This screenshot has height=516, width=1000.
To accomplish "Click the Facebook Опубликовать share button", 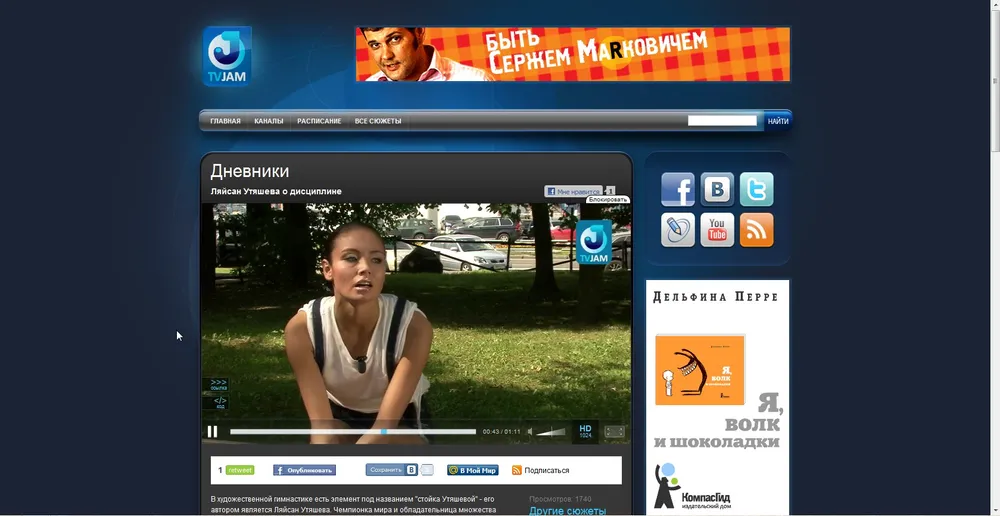I will point(304,470).
